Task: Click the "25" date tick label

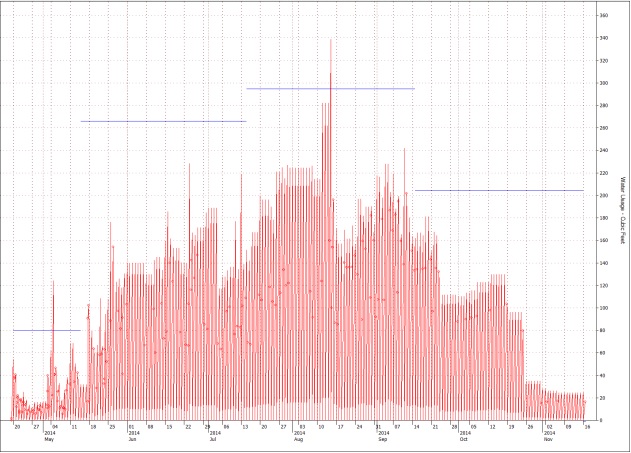Action: coord(112,427)
